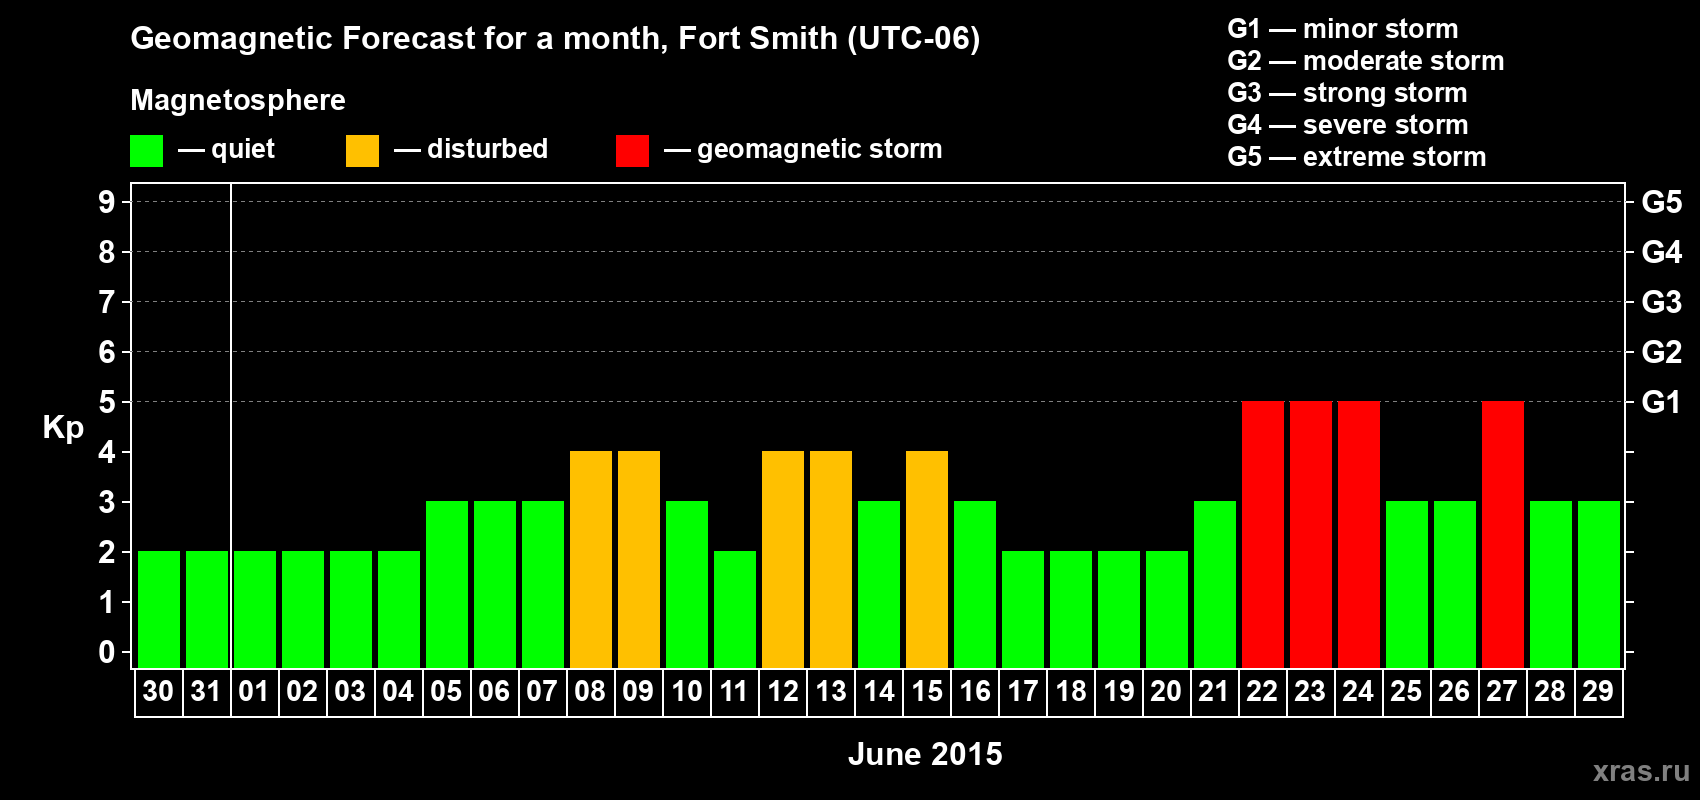
Task: Click the date label 20 on the axis
Action: tap(1166, 692)
